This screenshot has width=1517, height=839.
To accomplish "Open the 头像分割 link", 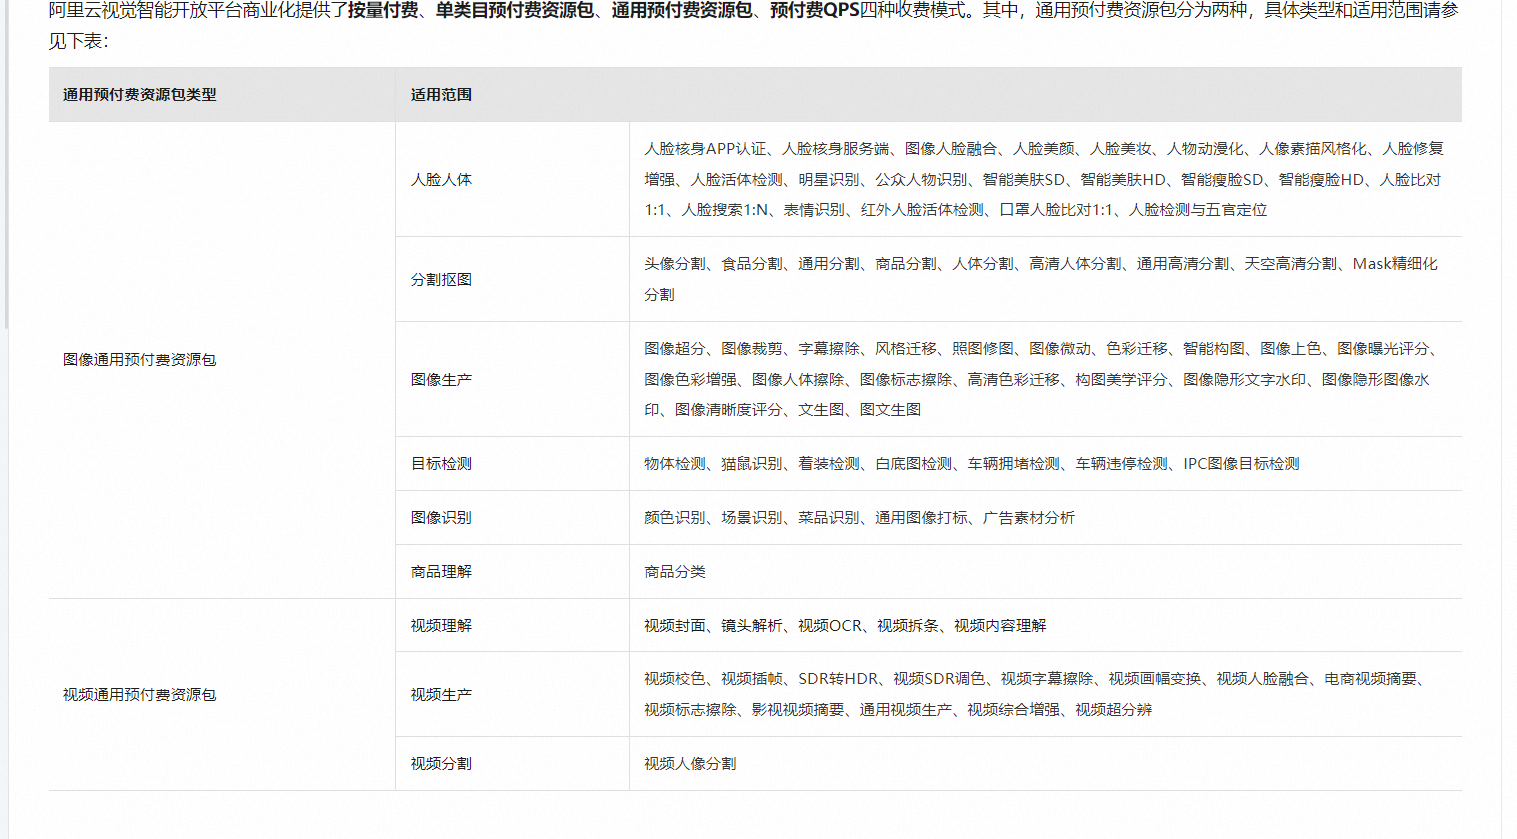I will click(x=675, y=264).
